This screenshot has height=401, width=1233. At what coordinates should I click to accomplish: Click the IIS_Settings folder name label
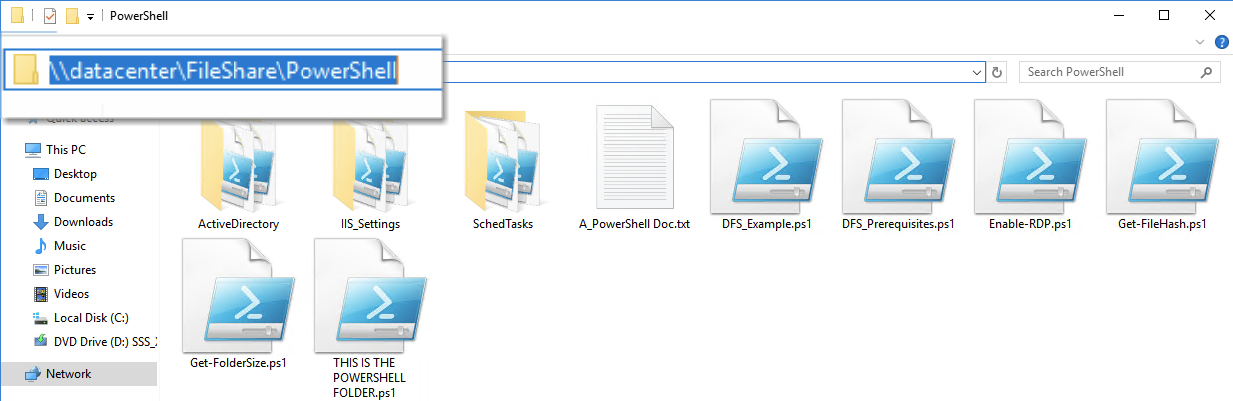click(370, 224)
